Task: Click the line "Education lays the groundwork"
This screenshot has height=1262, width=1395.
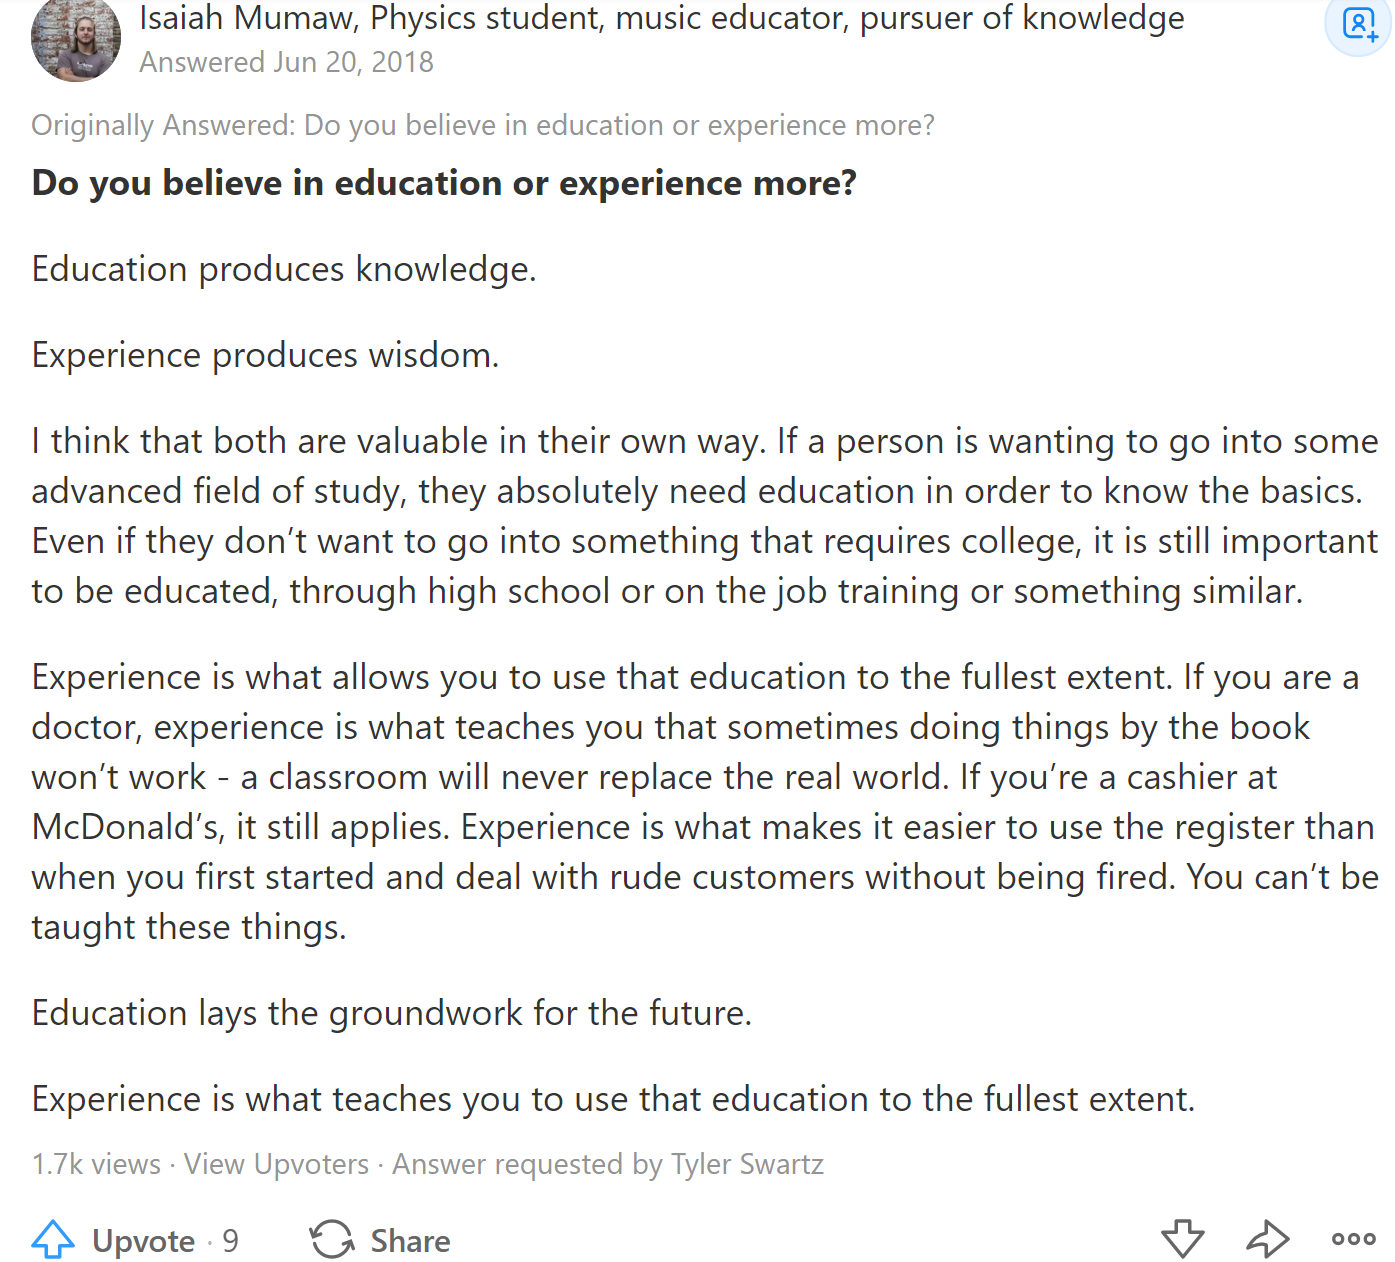Action: click(x=391, y=1013)
